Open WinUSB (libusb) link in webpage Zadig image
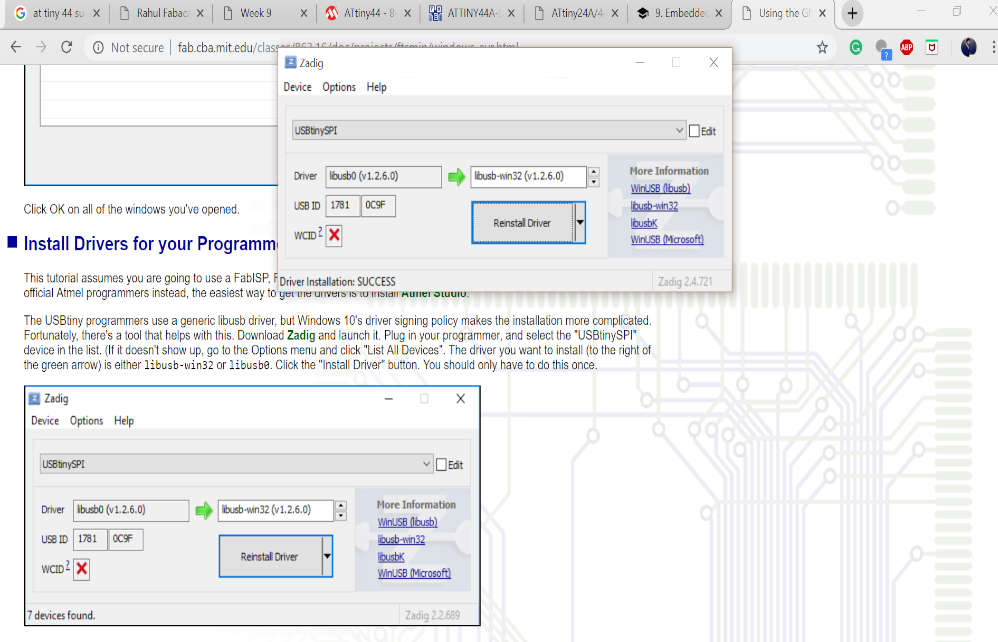 (407, 522)
